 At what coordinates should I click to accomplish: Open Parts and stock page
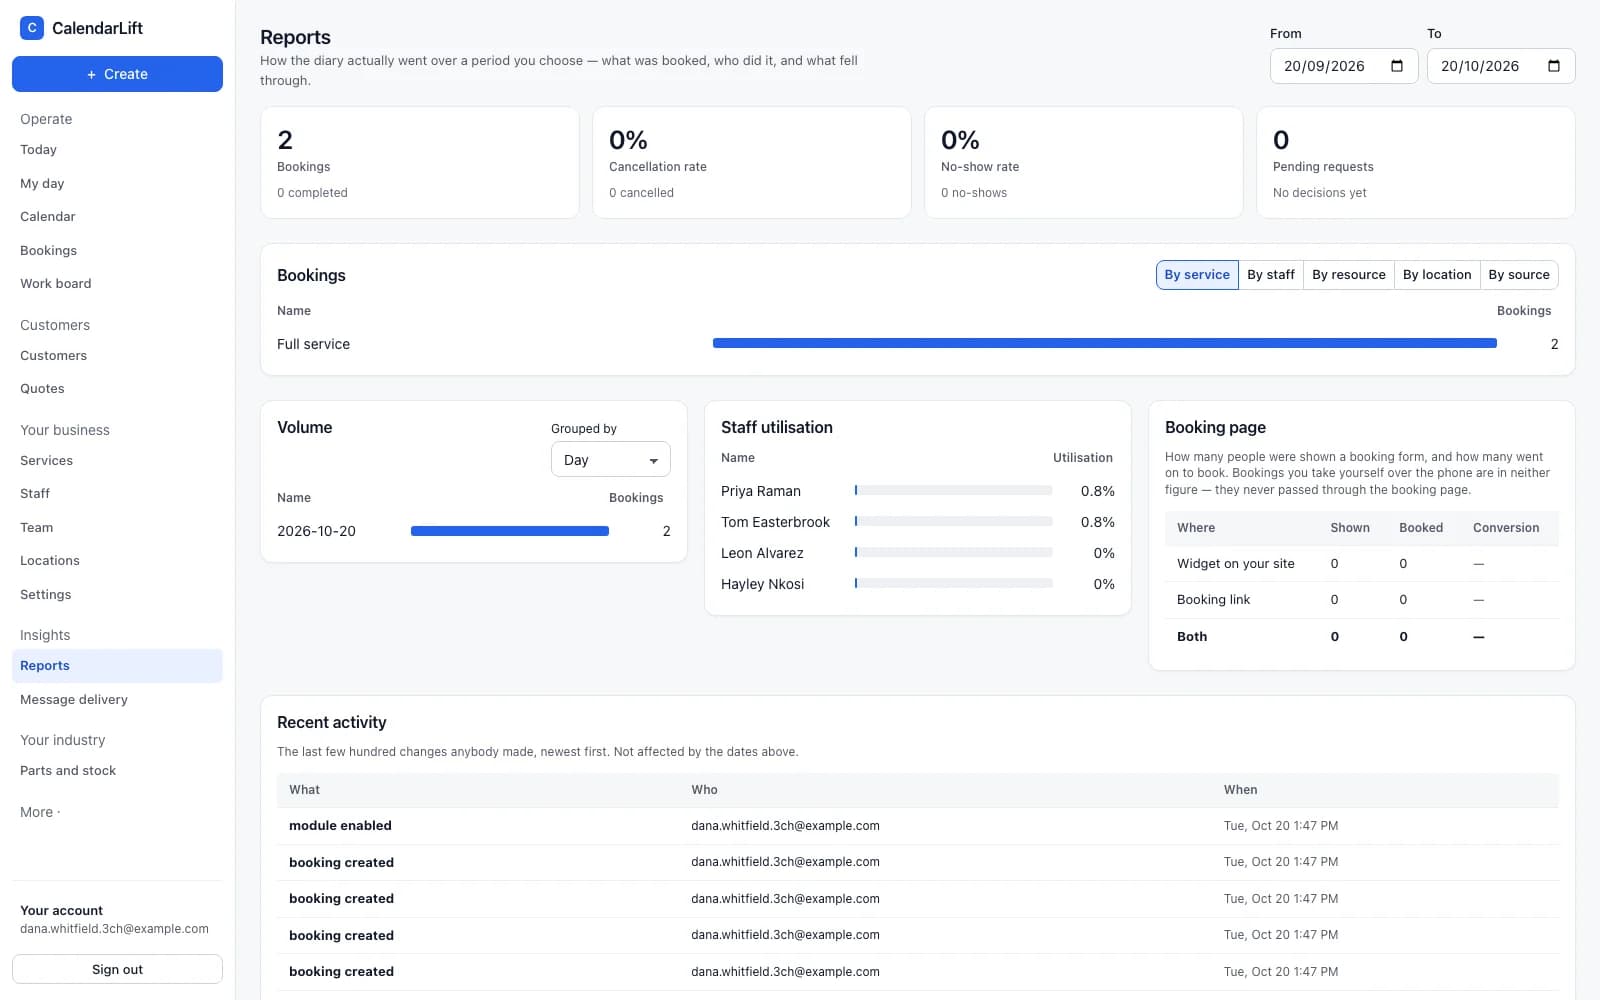(x=117, y=771)
